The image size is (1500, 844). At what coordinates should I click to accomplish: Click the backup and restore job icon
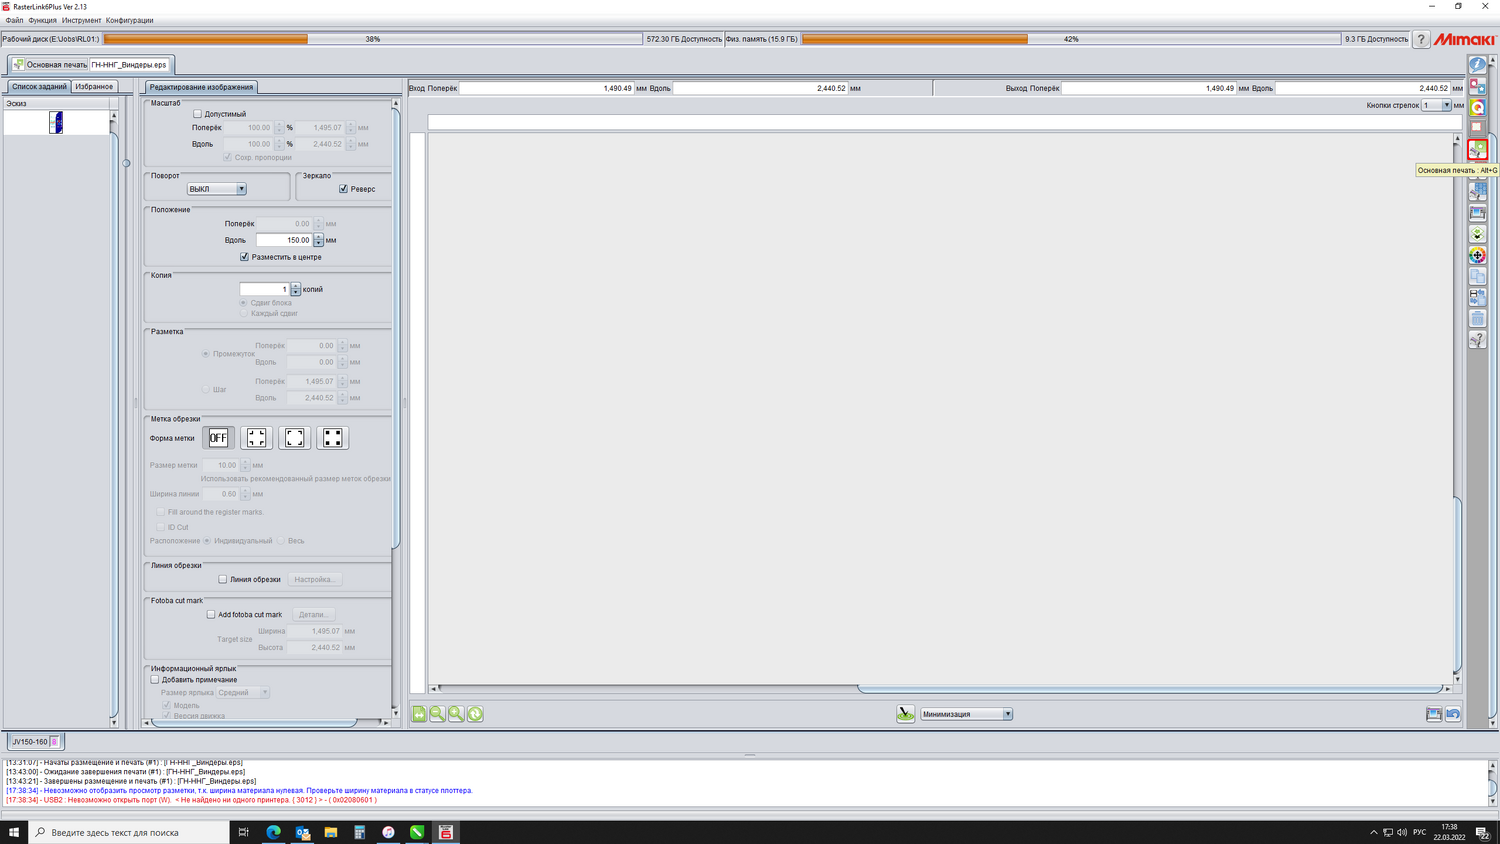click(x=1477, y=297)
